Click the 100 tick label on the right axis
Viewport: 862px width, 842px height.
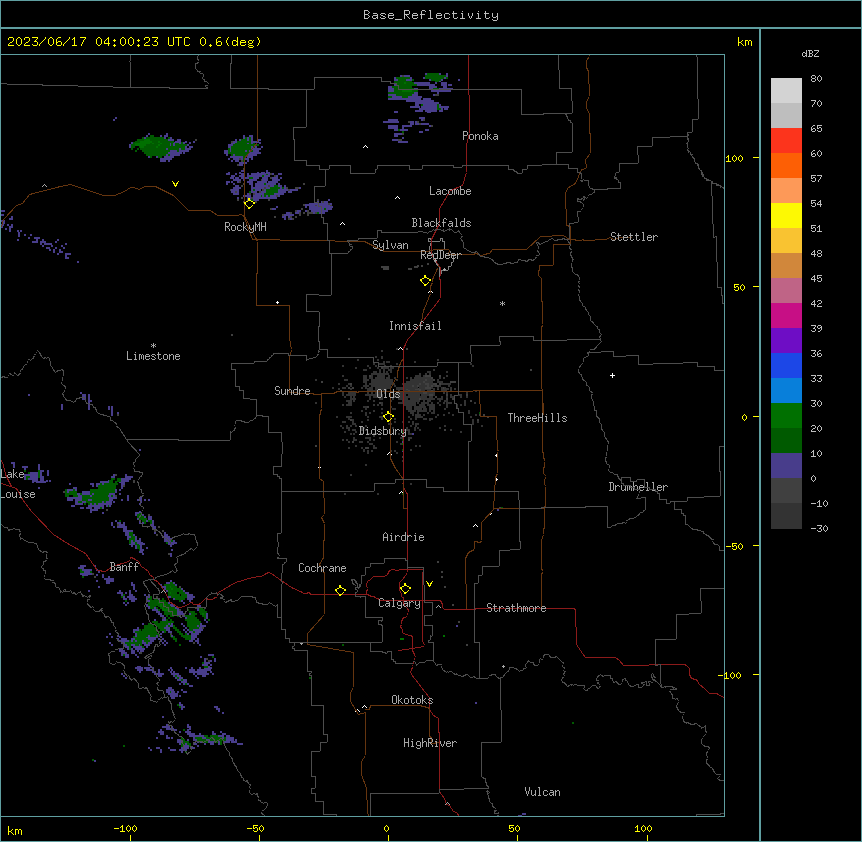pos(734,158)
